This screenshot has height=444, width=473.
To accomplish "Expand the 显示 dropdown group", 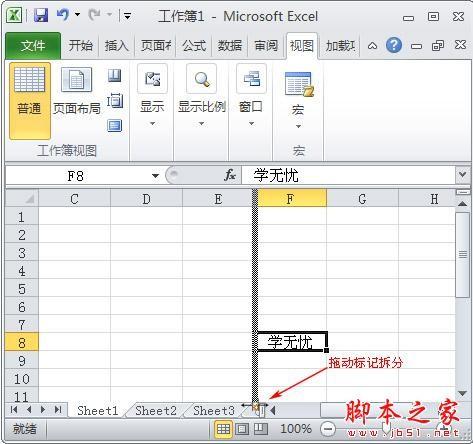I will pyautogui.click(x=152, y=96).
